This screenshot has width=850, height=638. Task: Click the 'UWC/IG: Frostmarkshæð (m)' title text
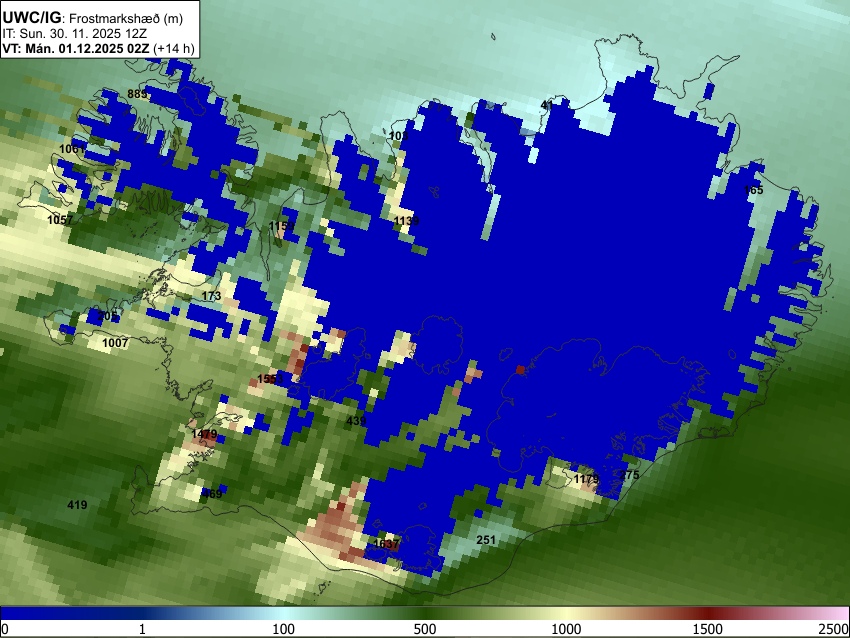pyautogui.click(x=93, y=18)
